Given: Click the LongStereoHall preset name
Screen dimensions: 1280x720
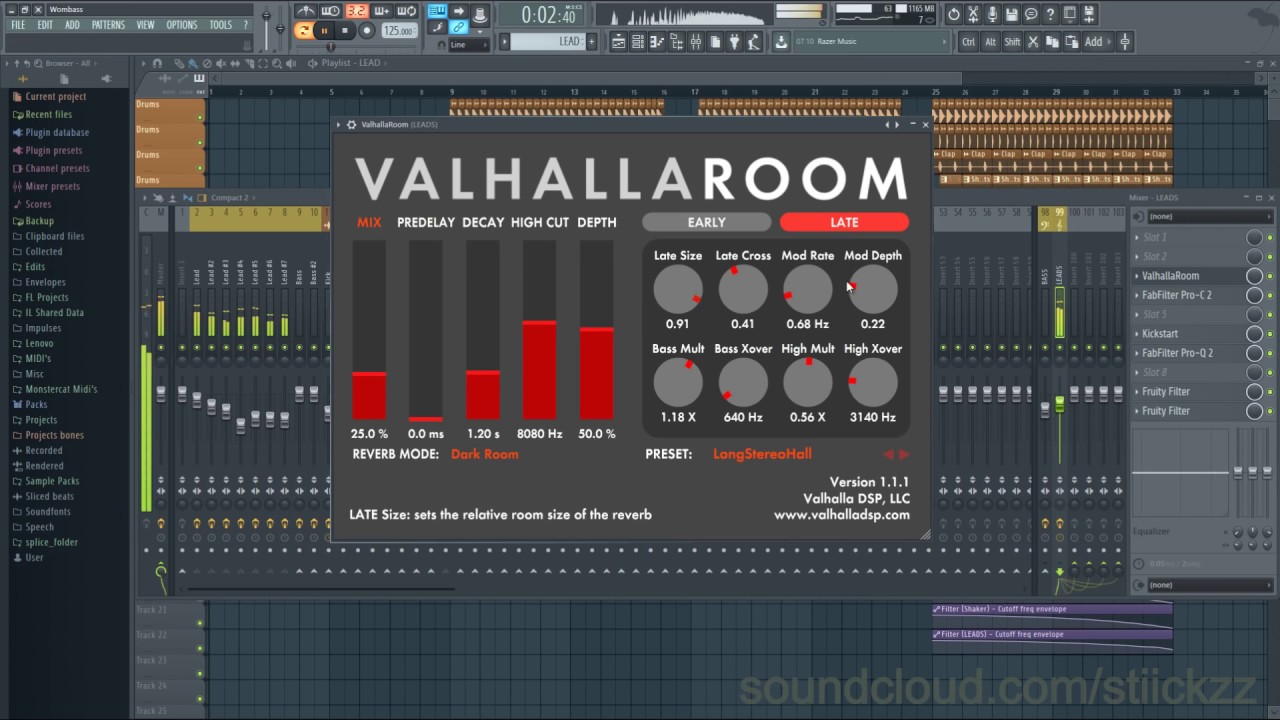Looking at the screenshot, I should 762,454.
